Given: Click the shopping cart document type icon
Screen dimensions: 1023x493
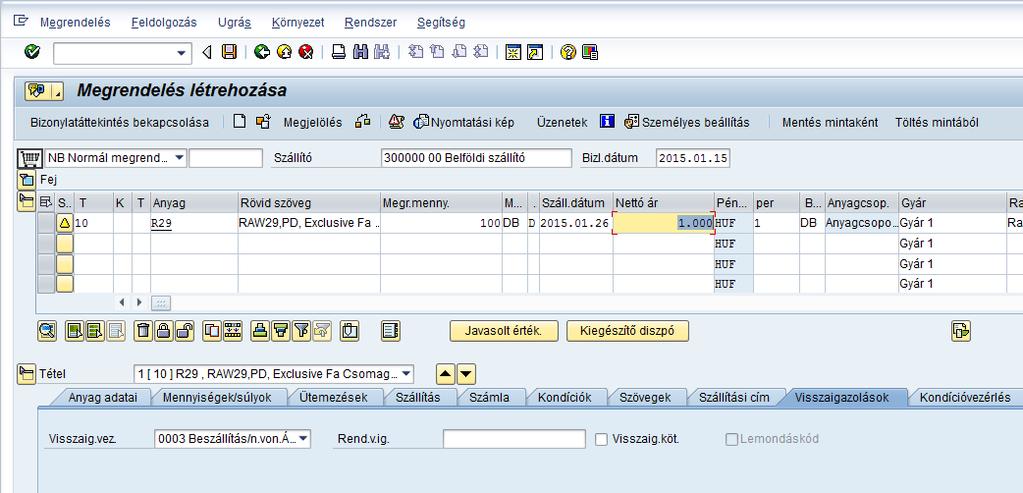Looking at the screenshot, I should 29,158.
